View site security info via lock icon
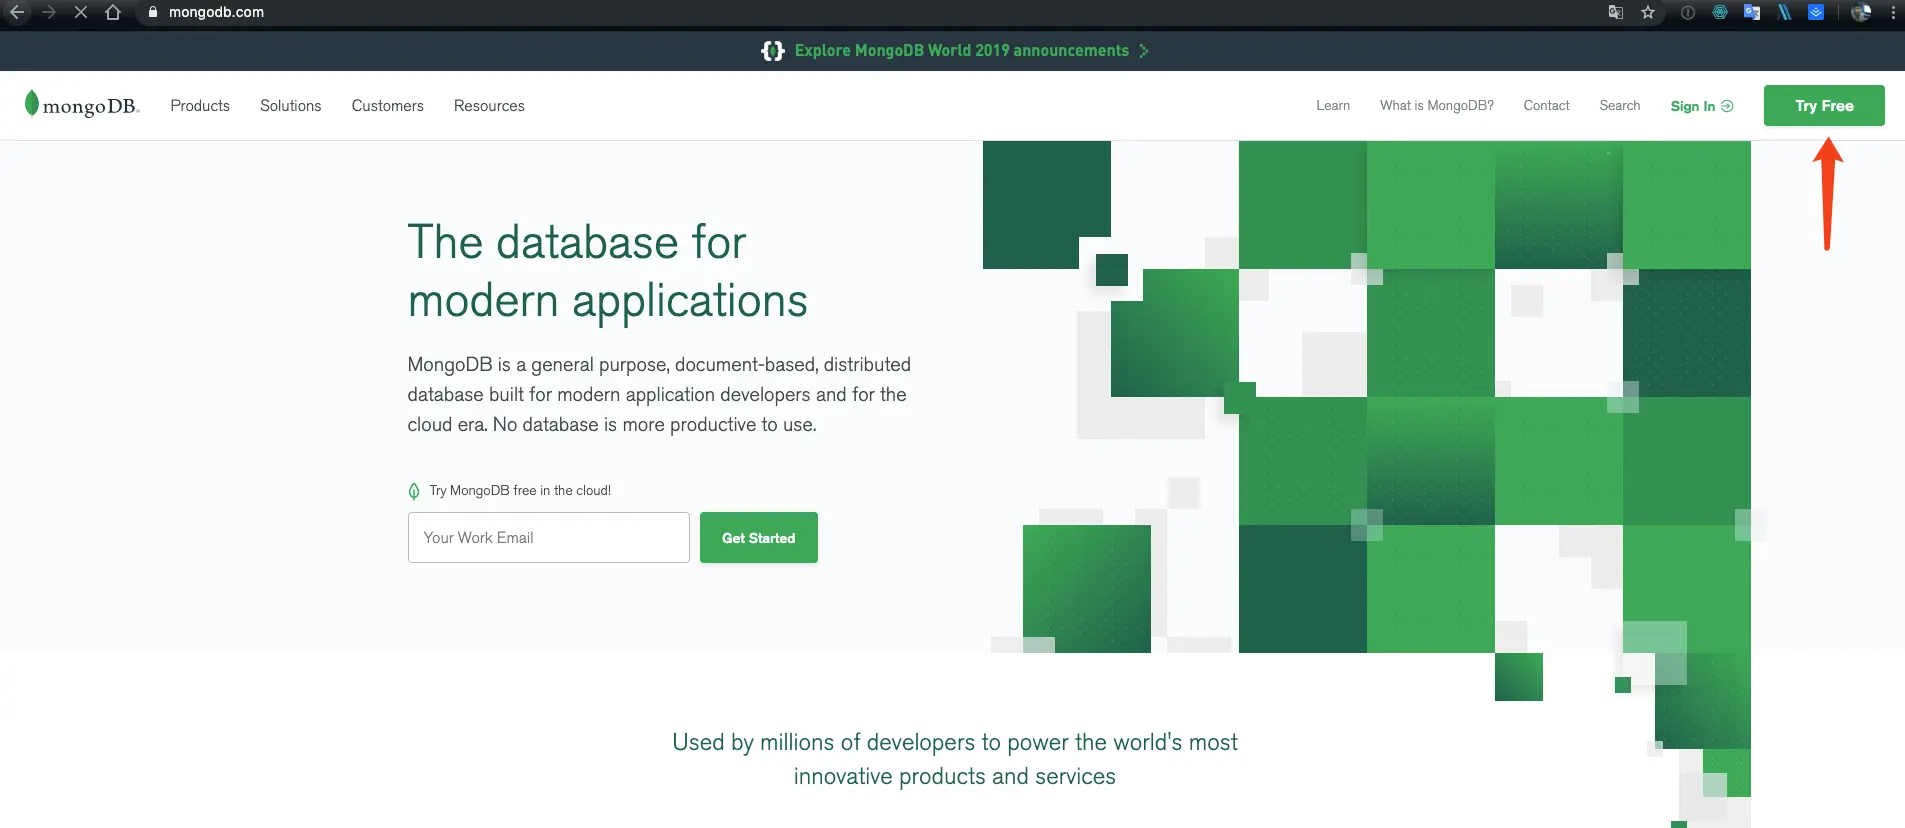The width and height of the screenshot is (1905, 828). tap(153, 12)
